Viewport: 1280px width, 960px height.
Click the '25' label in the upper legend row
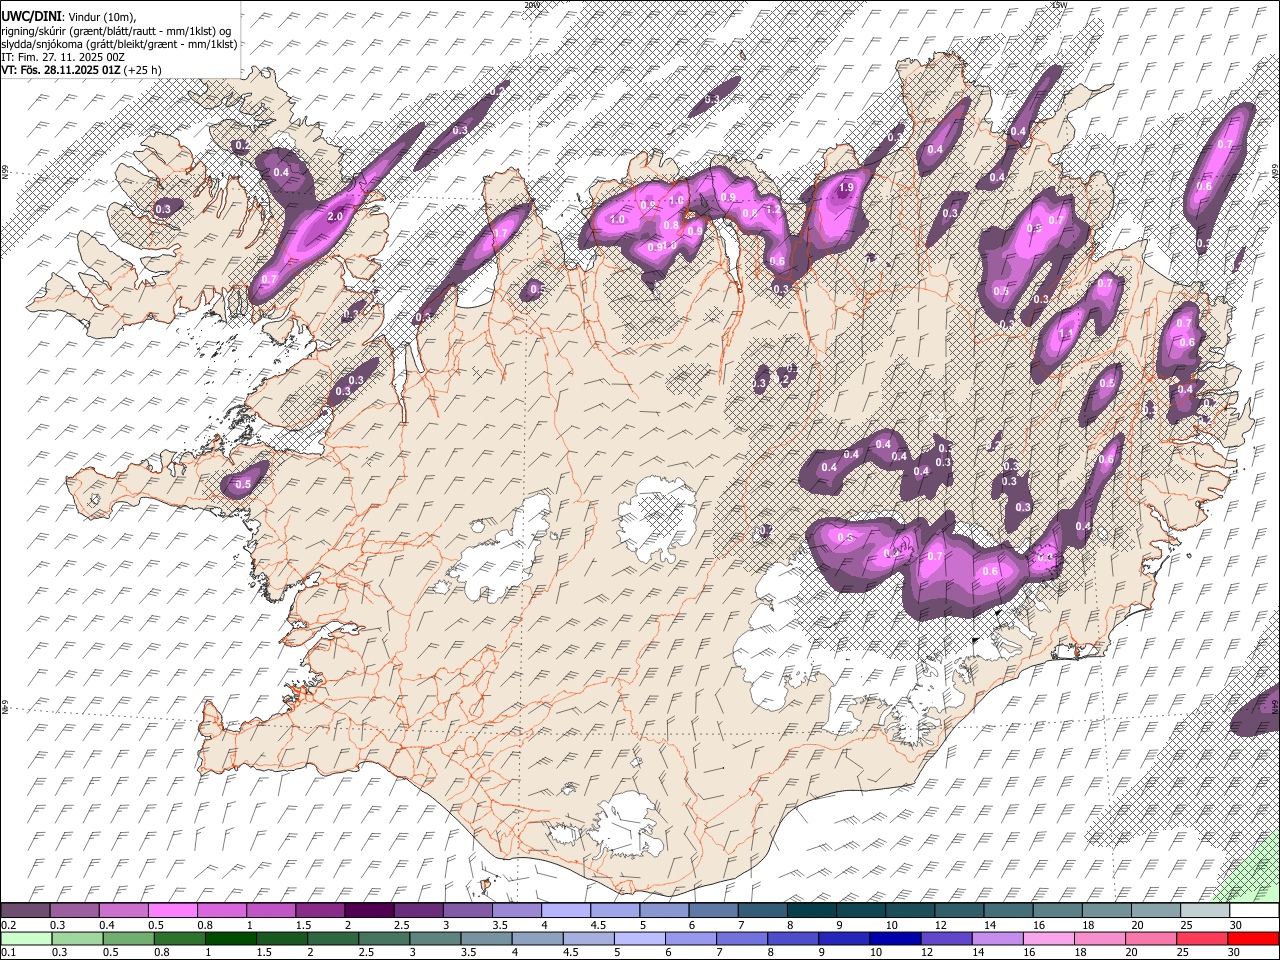[x=1186, y=925]
